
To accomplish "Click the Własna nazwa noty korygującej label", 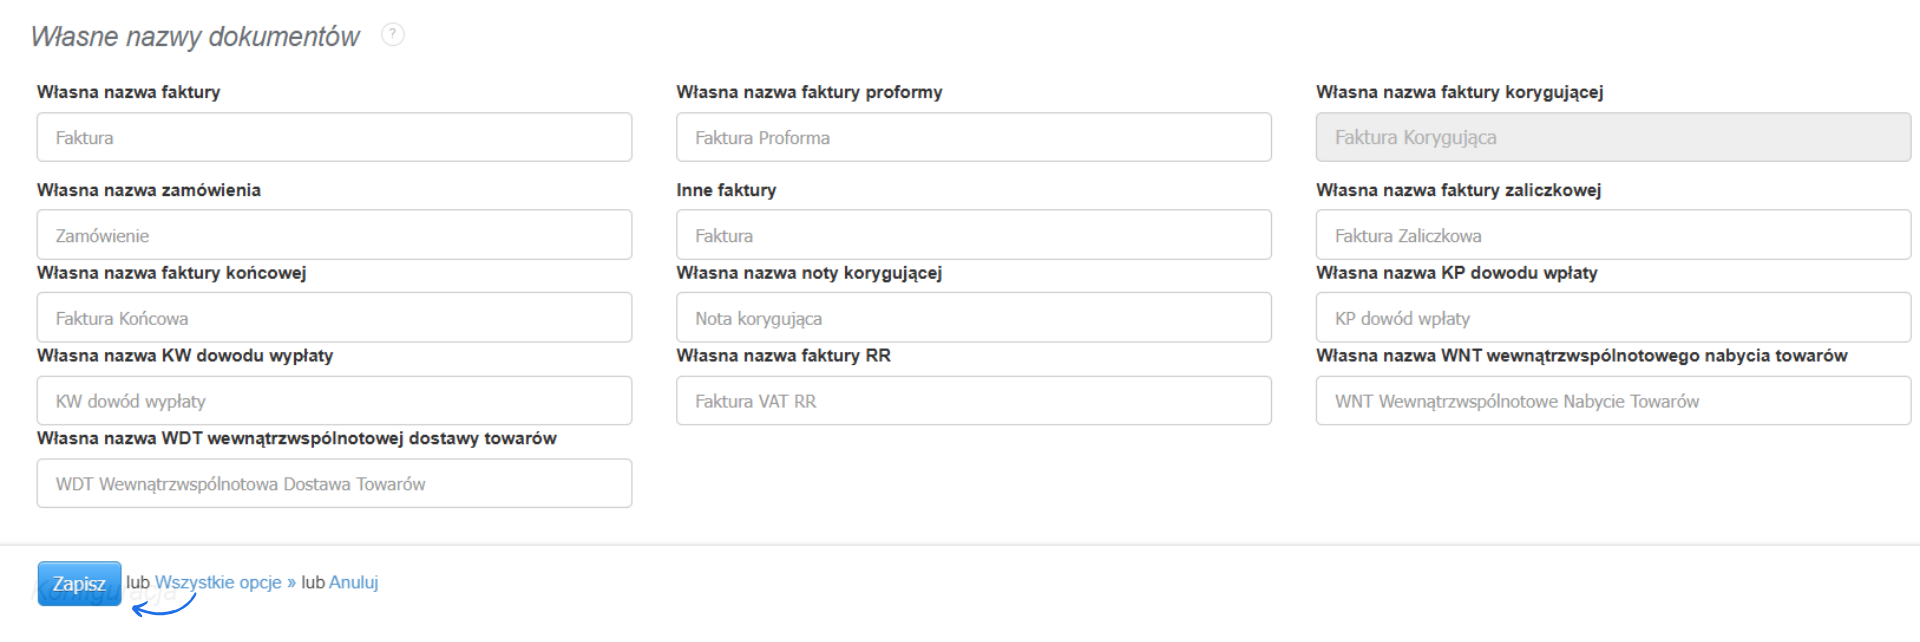I will pos(809,273).
